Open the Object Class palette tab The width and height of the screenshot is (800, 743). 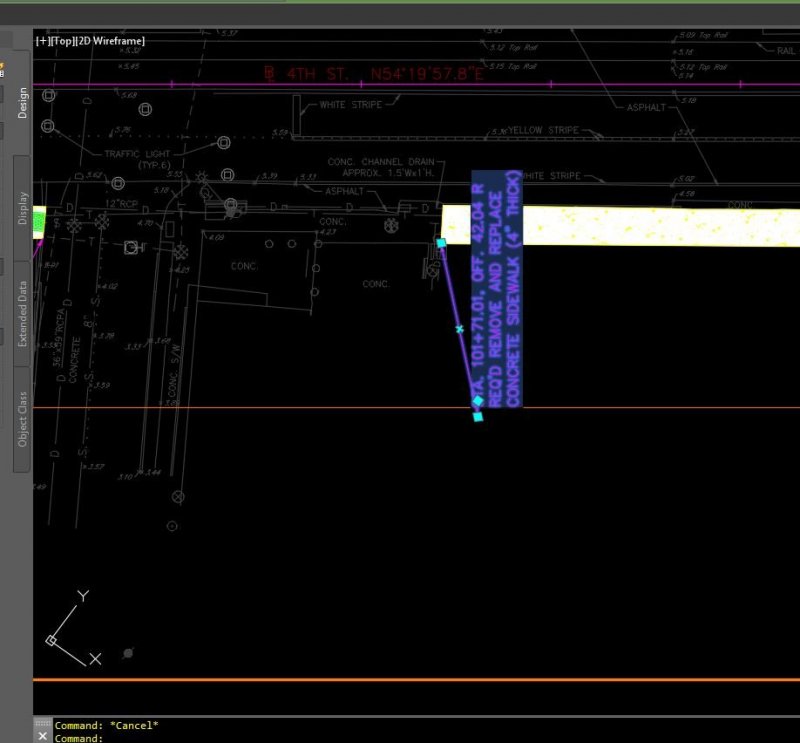pos(22,417)
